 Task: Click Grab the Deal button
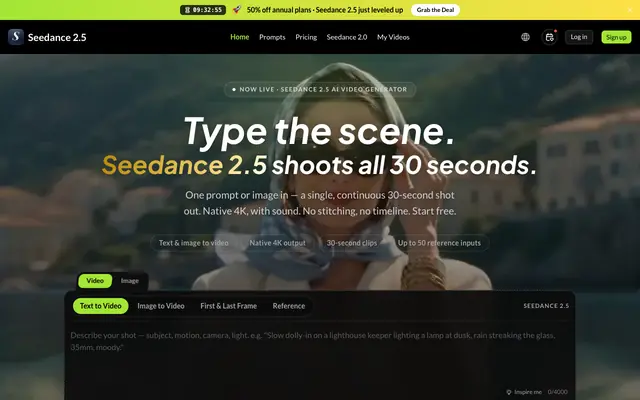tap(435, 10)
